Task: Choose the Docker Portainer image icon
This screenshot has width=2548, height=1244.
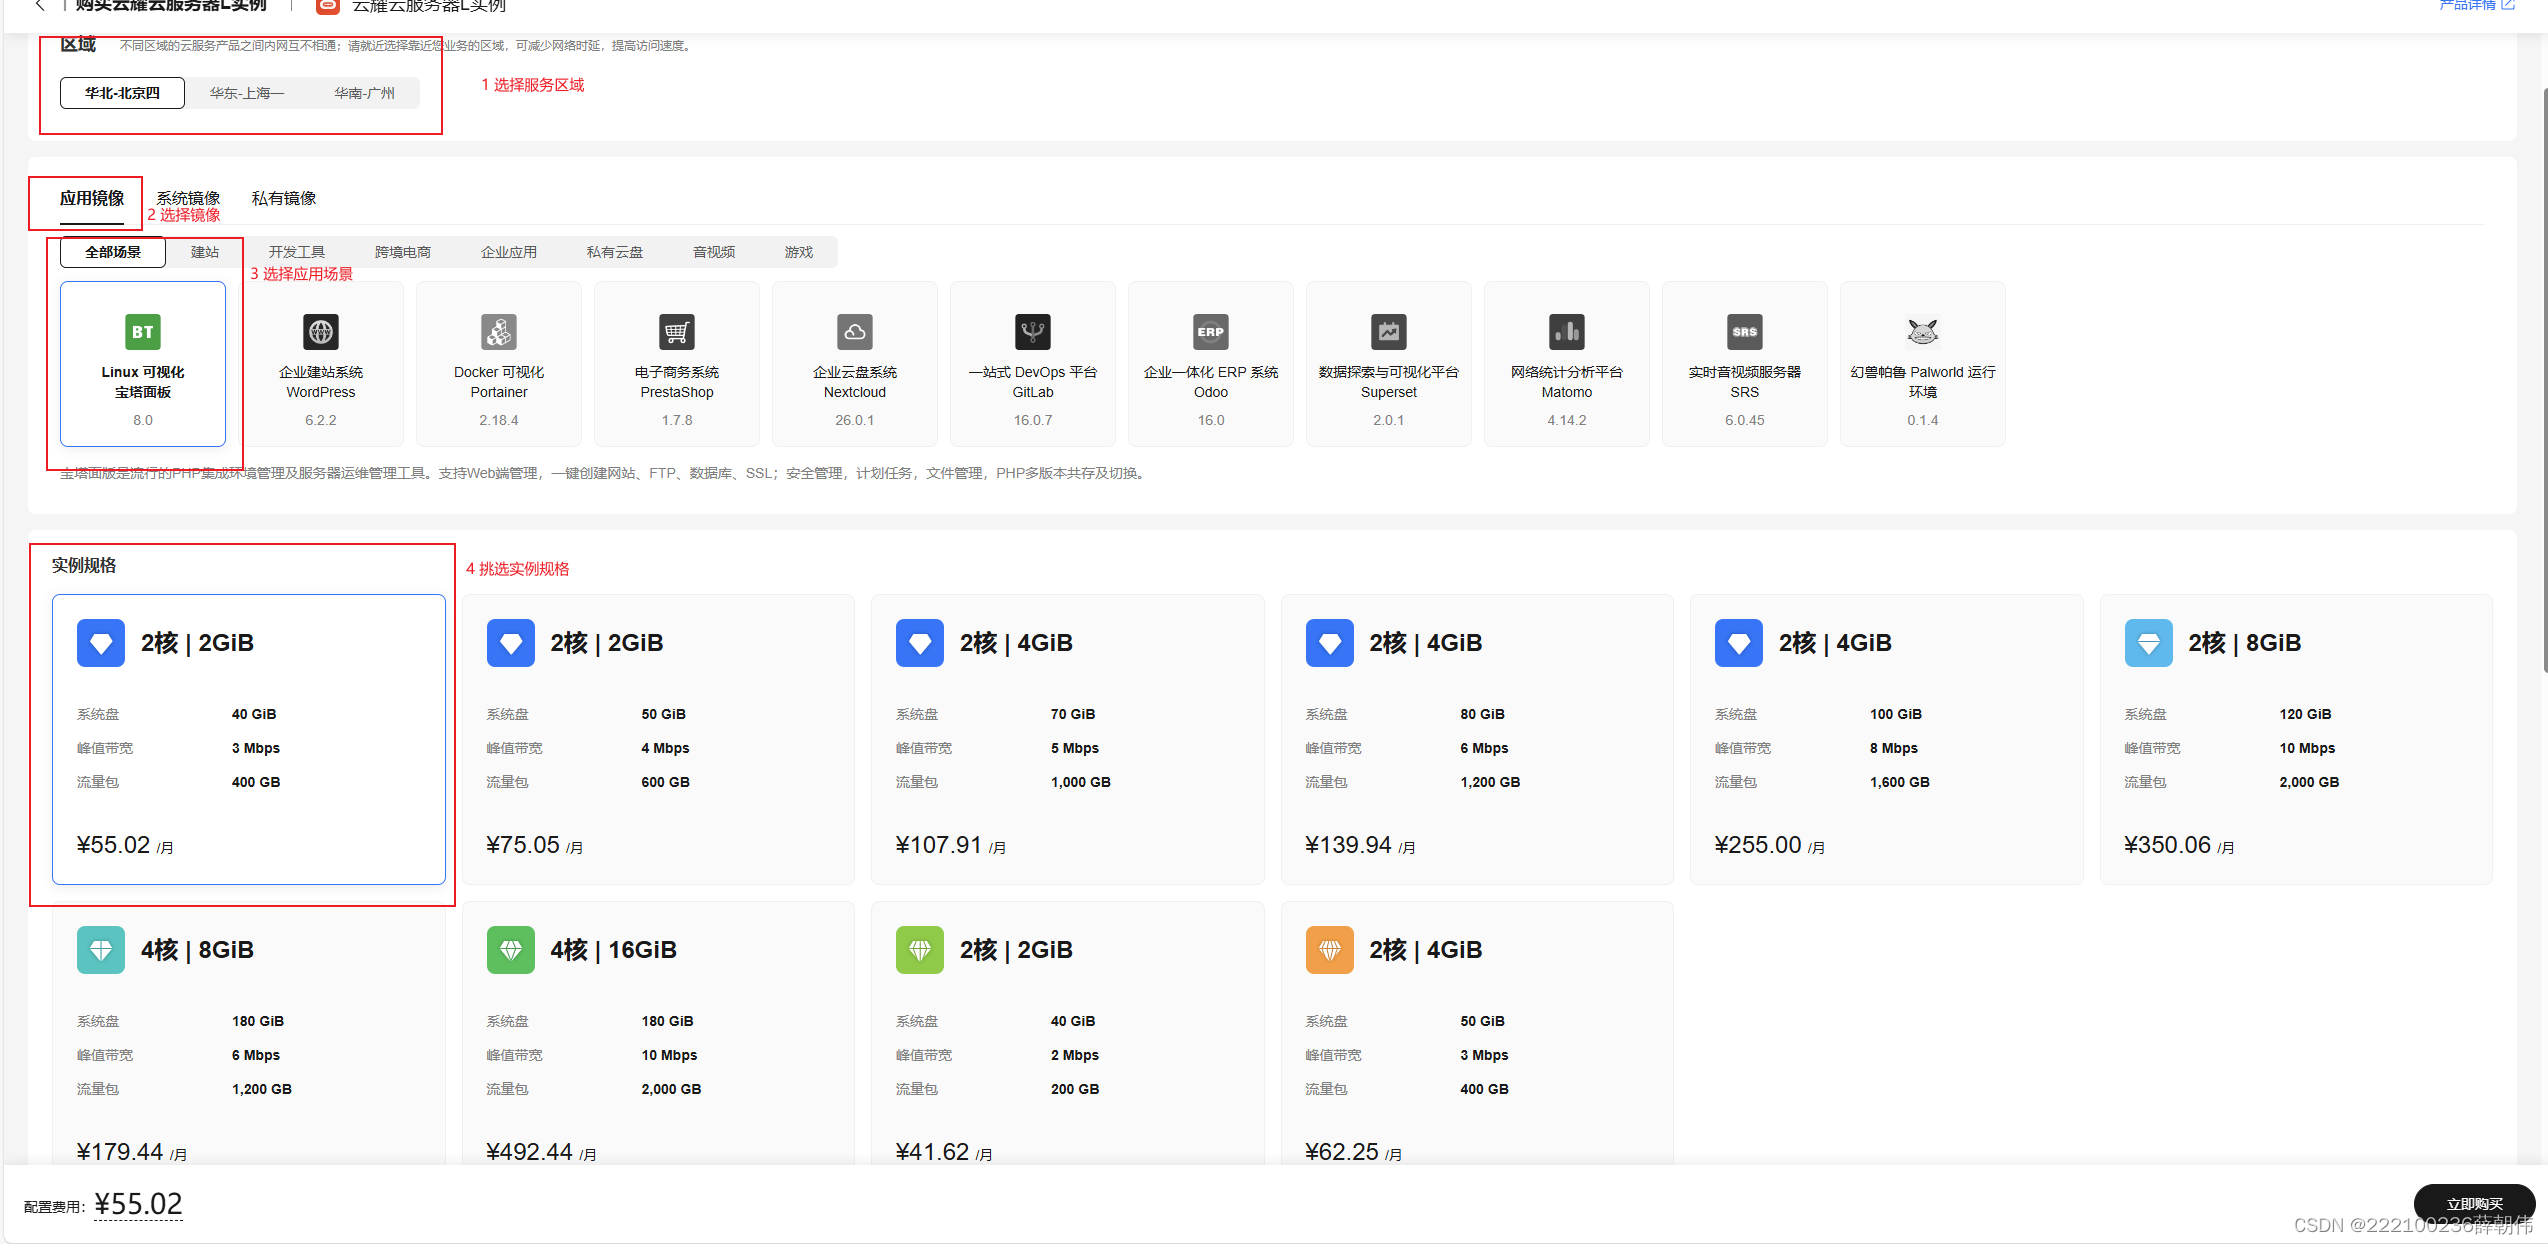Action: (x=498, y=332)
